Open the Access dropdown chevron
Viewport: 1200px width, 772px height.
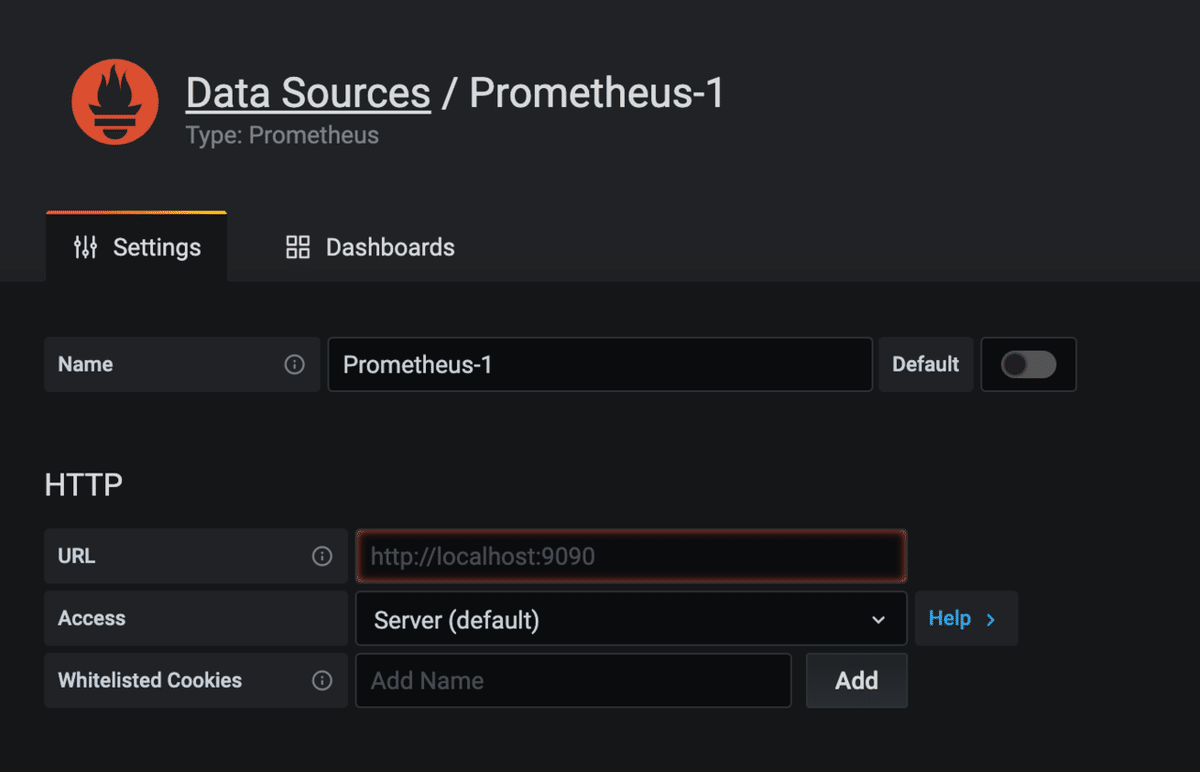click(x=878, y=620)
